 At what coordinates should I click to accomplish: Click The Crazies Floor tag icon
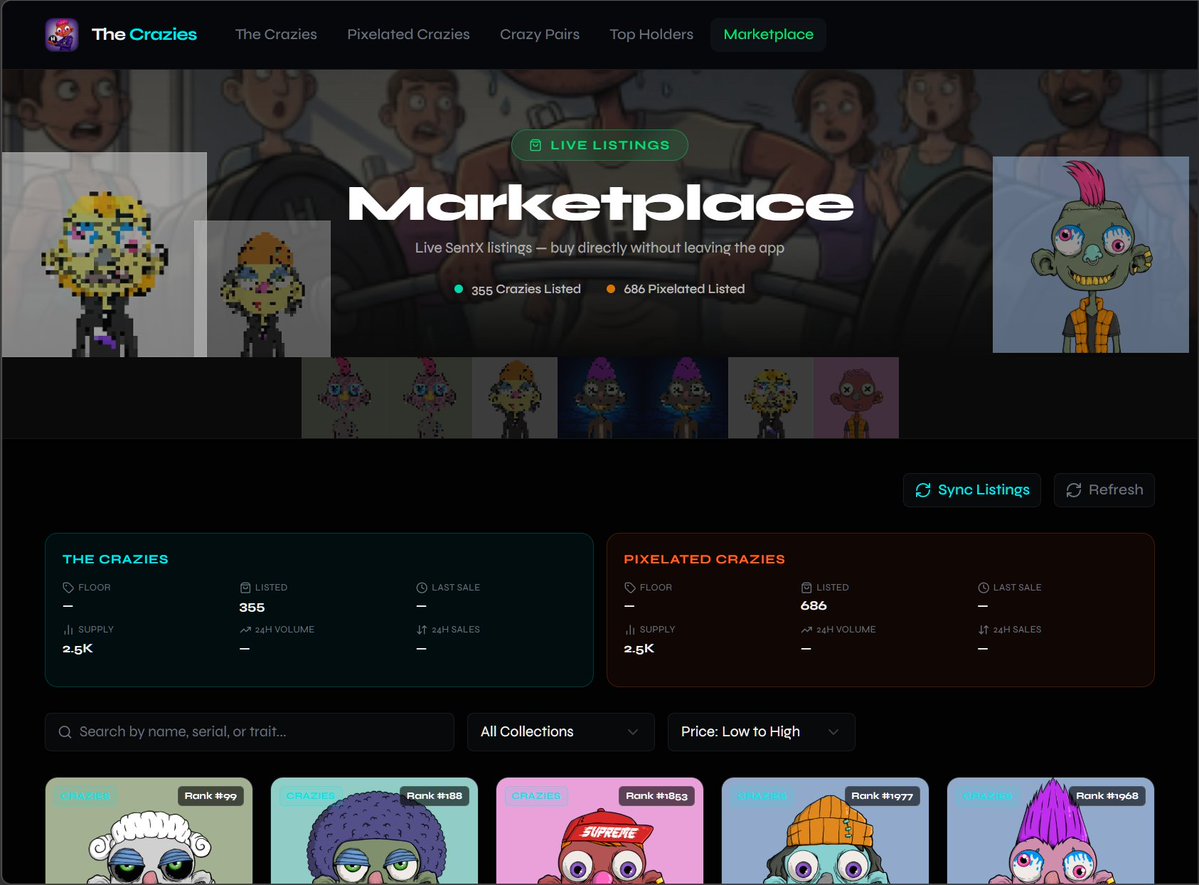(x=68, y=587)
